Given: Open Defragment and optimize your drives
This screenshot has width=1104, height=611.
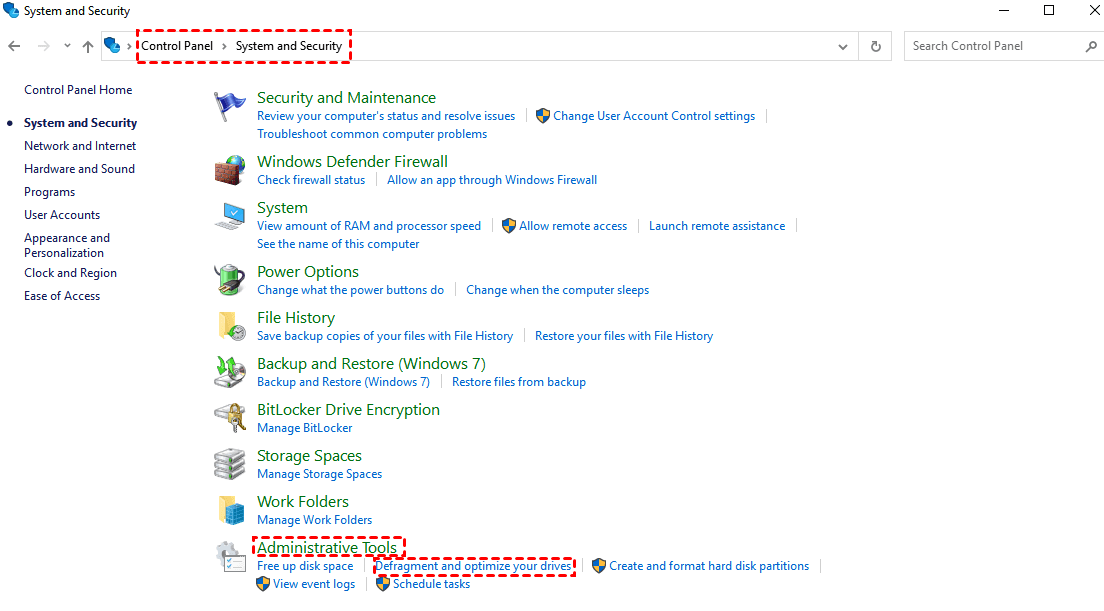Looking at the screenshot, I should (473, 566).
